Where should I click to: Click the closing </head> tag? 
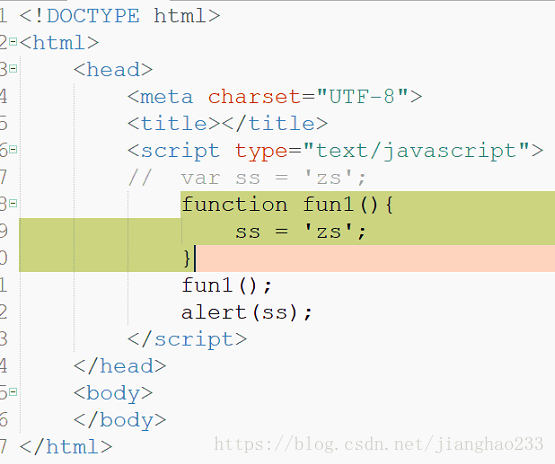[120, 366]
